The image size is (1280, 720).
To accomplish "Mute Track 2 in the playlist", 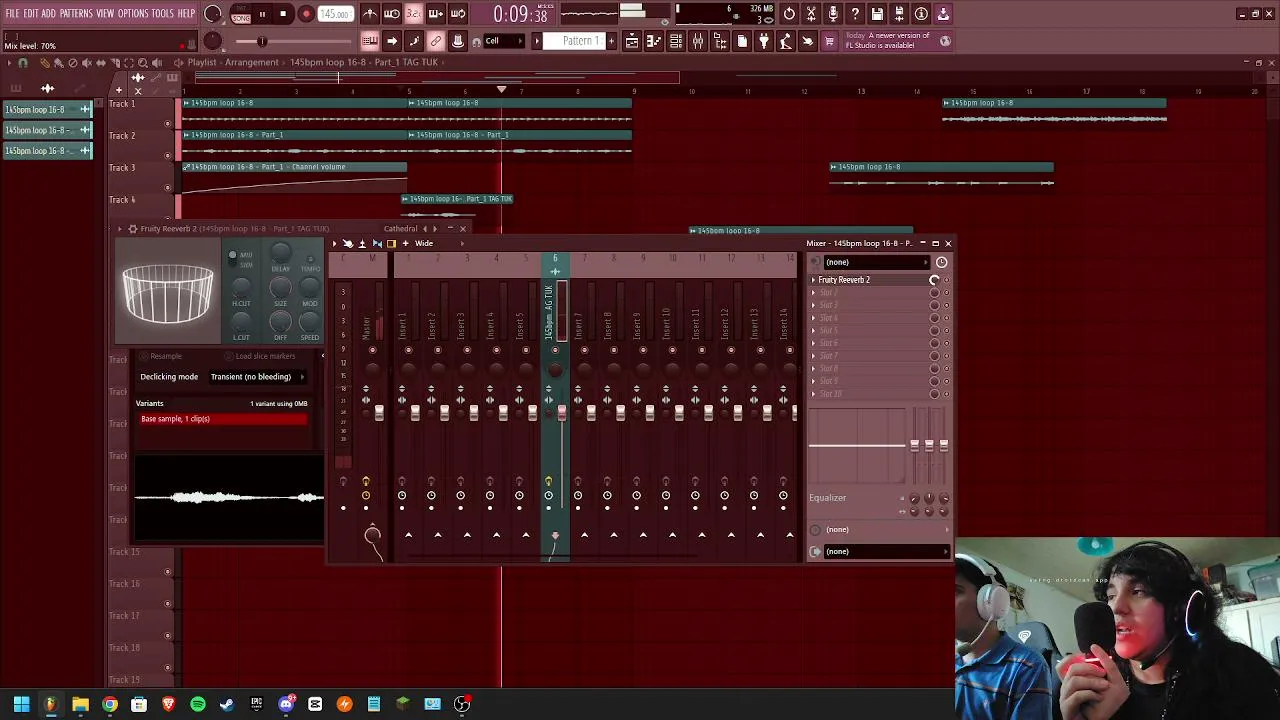I will point(168,156).
